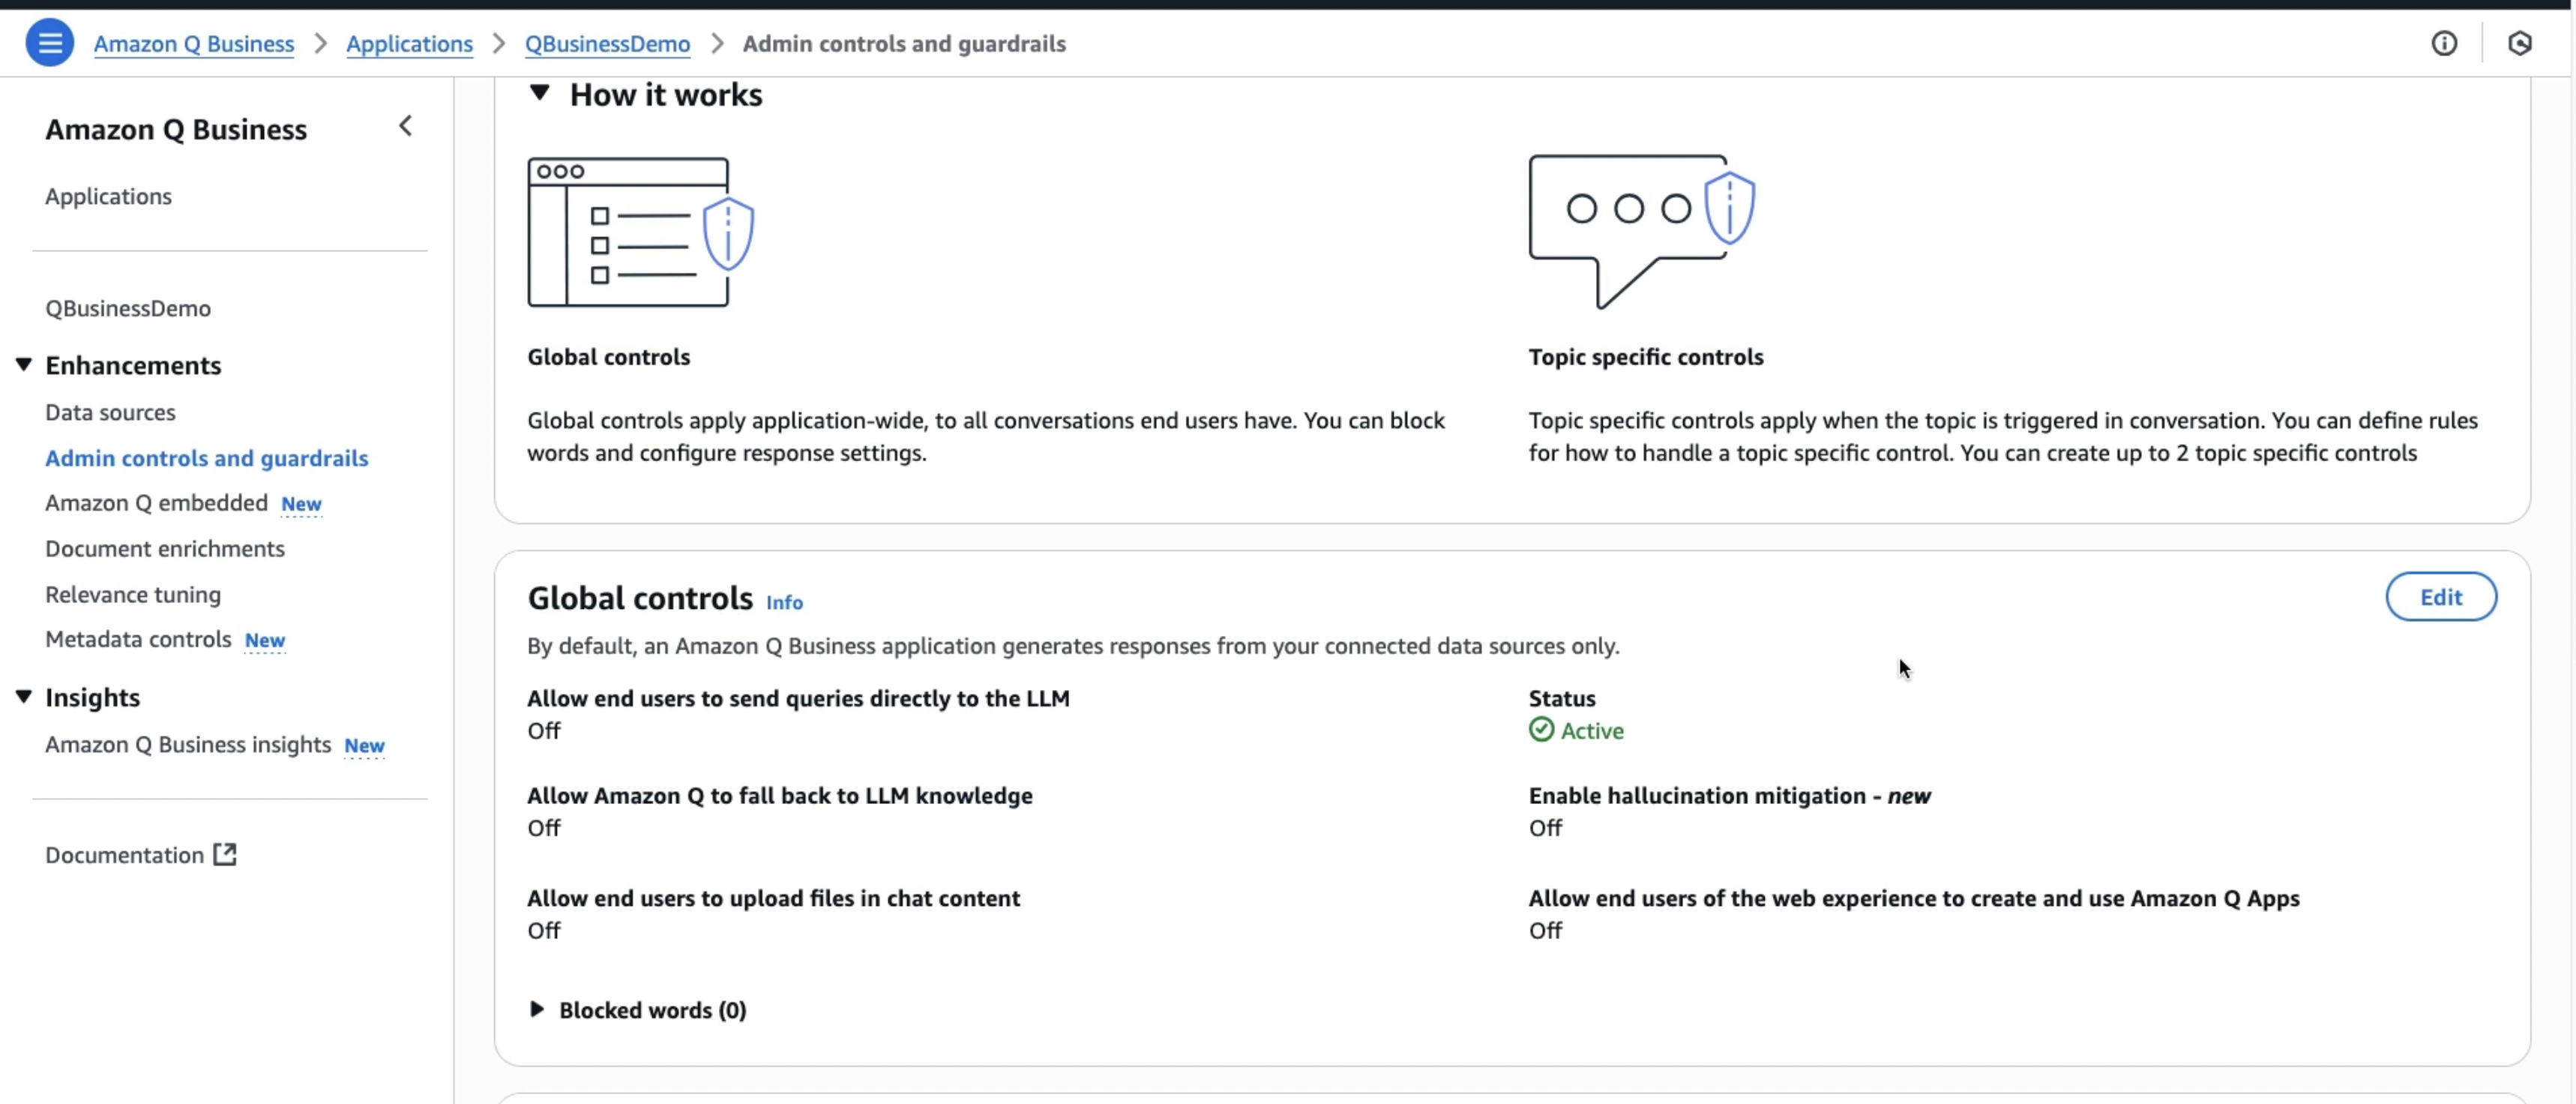This screenshot has height=1104, width=2576.
Task: Click Edit button for Global controls
Action: (x=2440, y=597)
